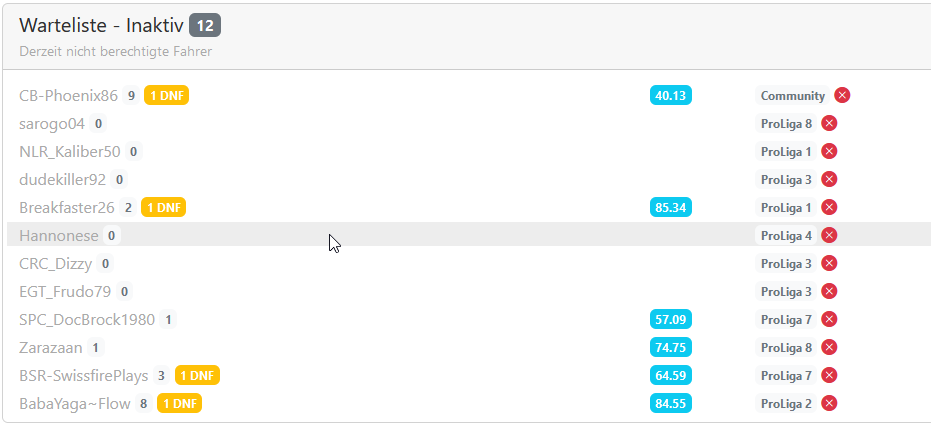Open driver profile BabaYaga~Flow
This screenshot has width=931, height=443.
(75, 404)
